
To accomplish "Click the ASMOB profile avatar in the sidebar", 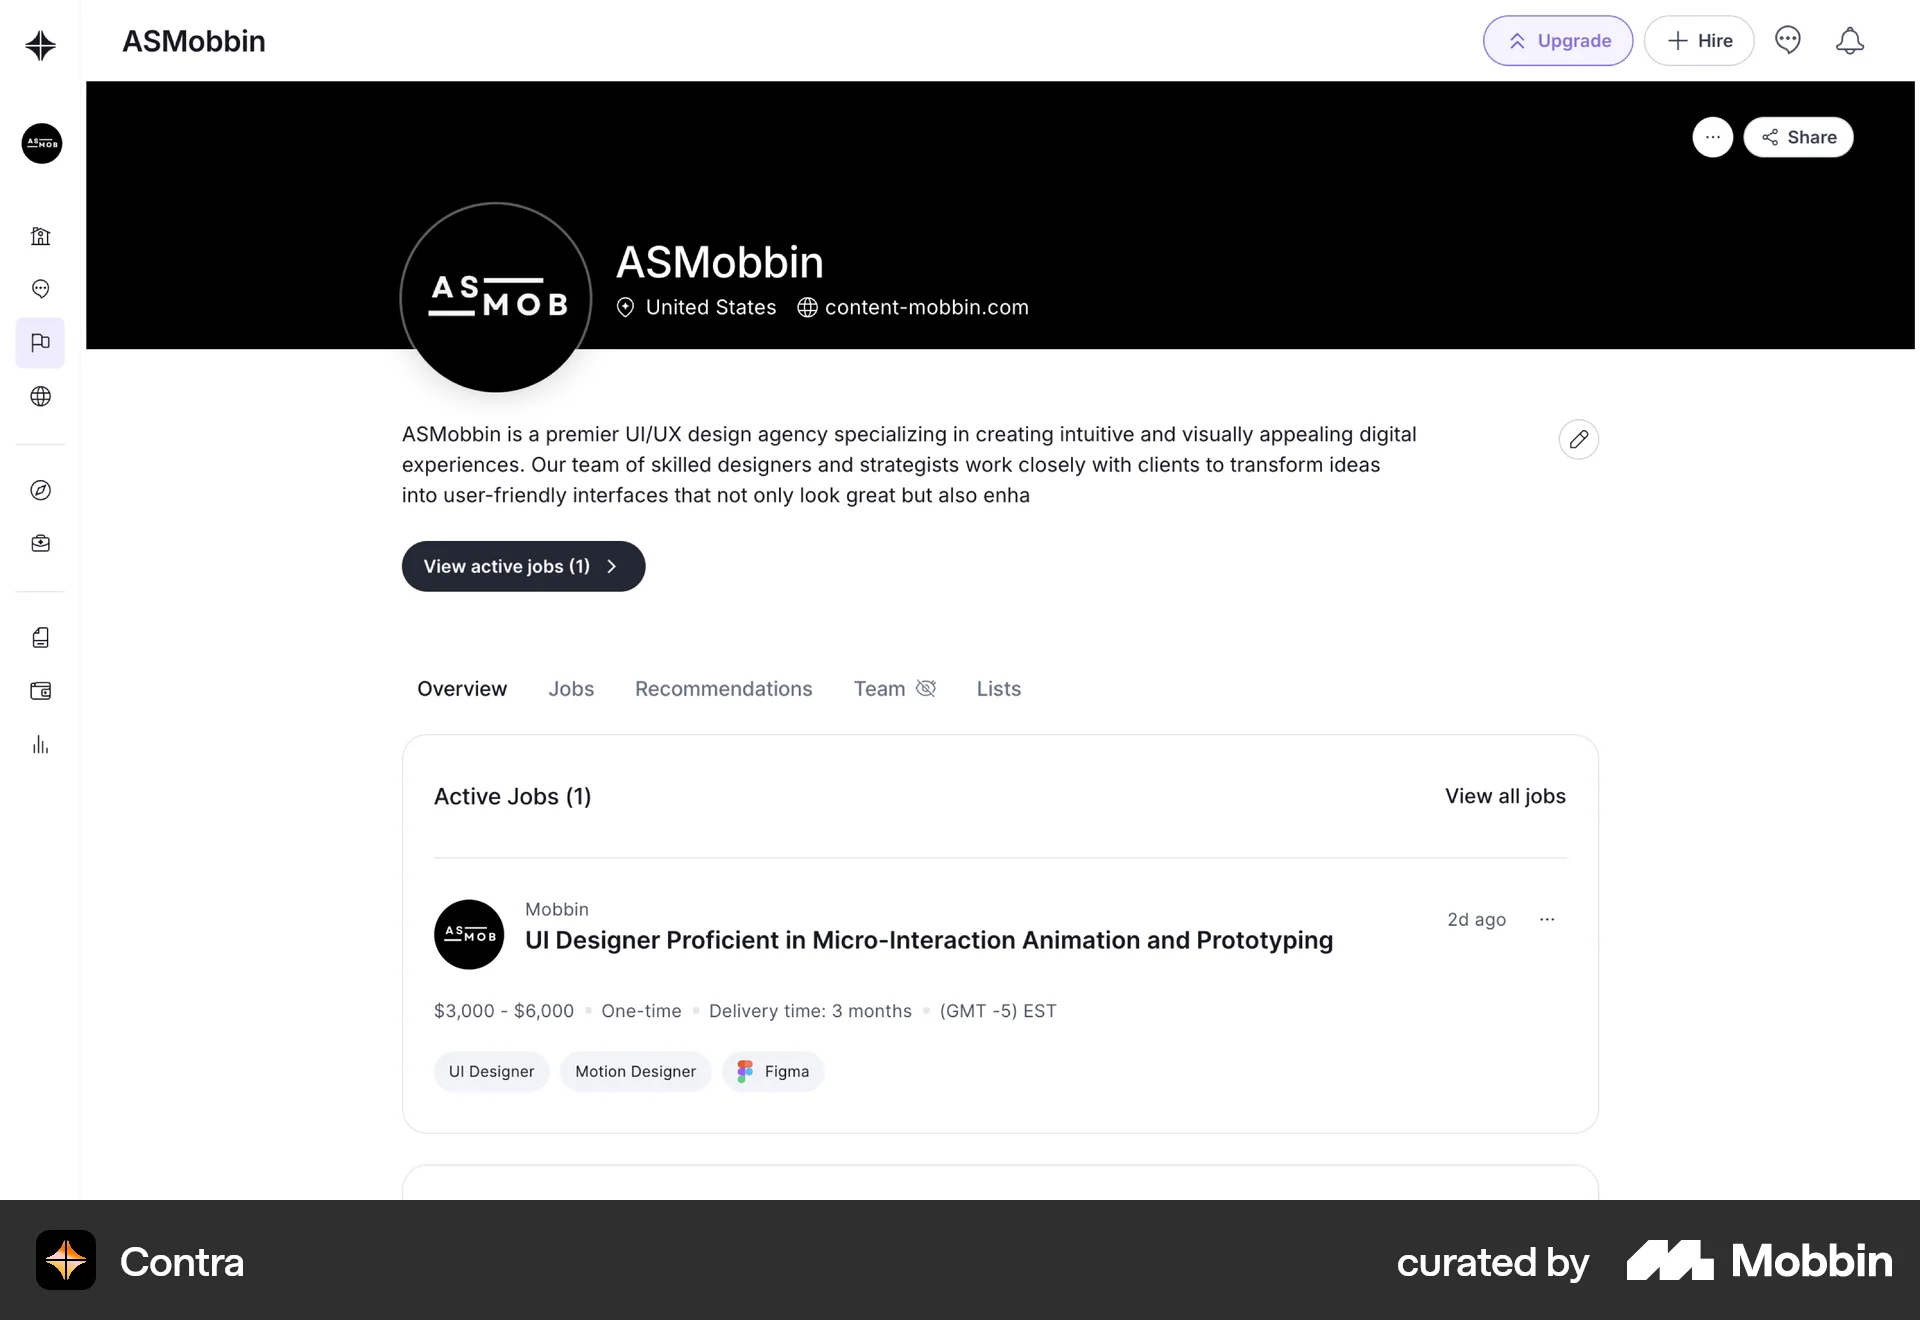I will (x=41, y=143).
